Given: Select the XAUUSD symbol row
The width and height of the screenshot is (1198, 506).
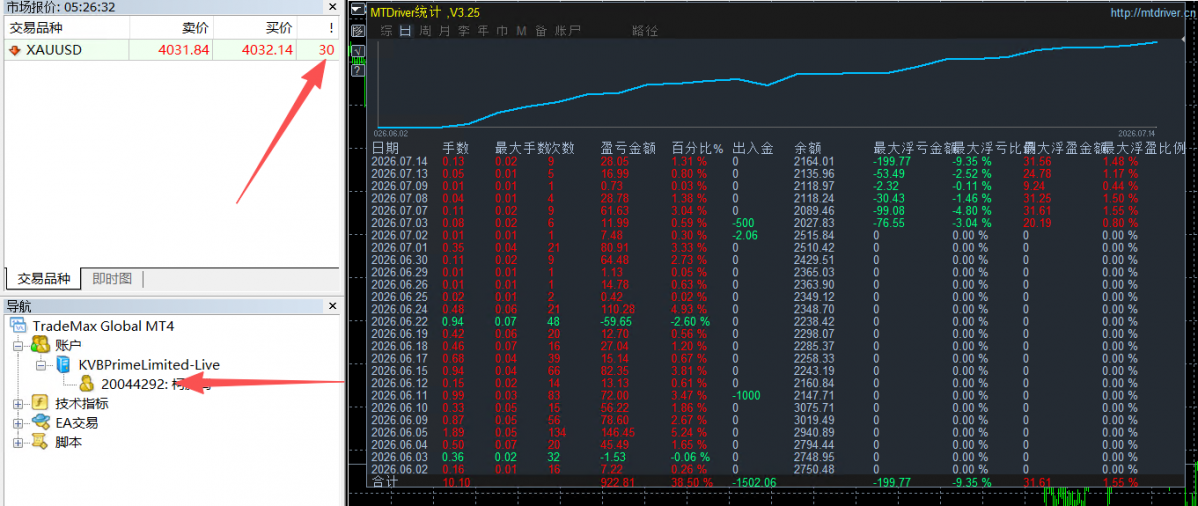Looking at the screenshot, I should pos(172,50).
